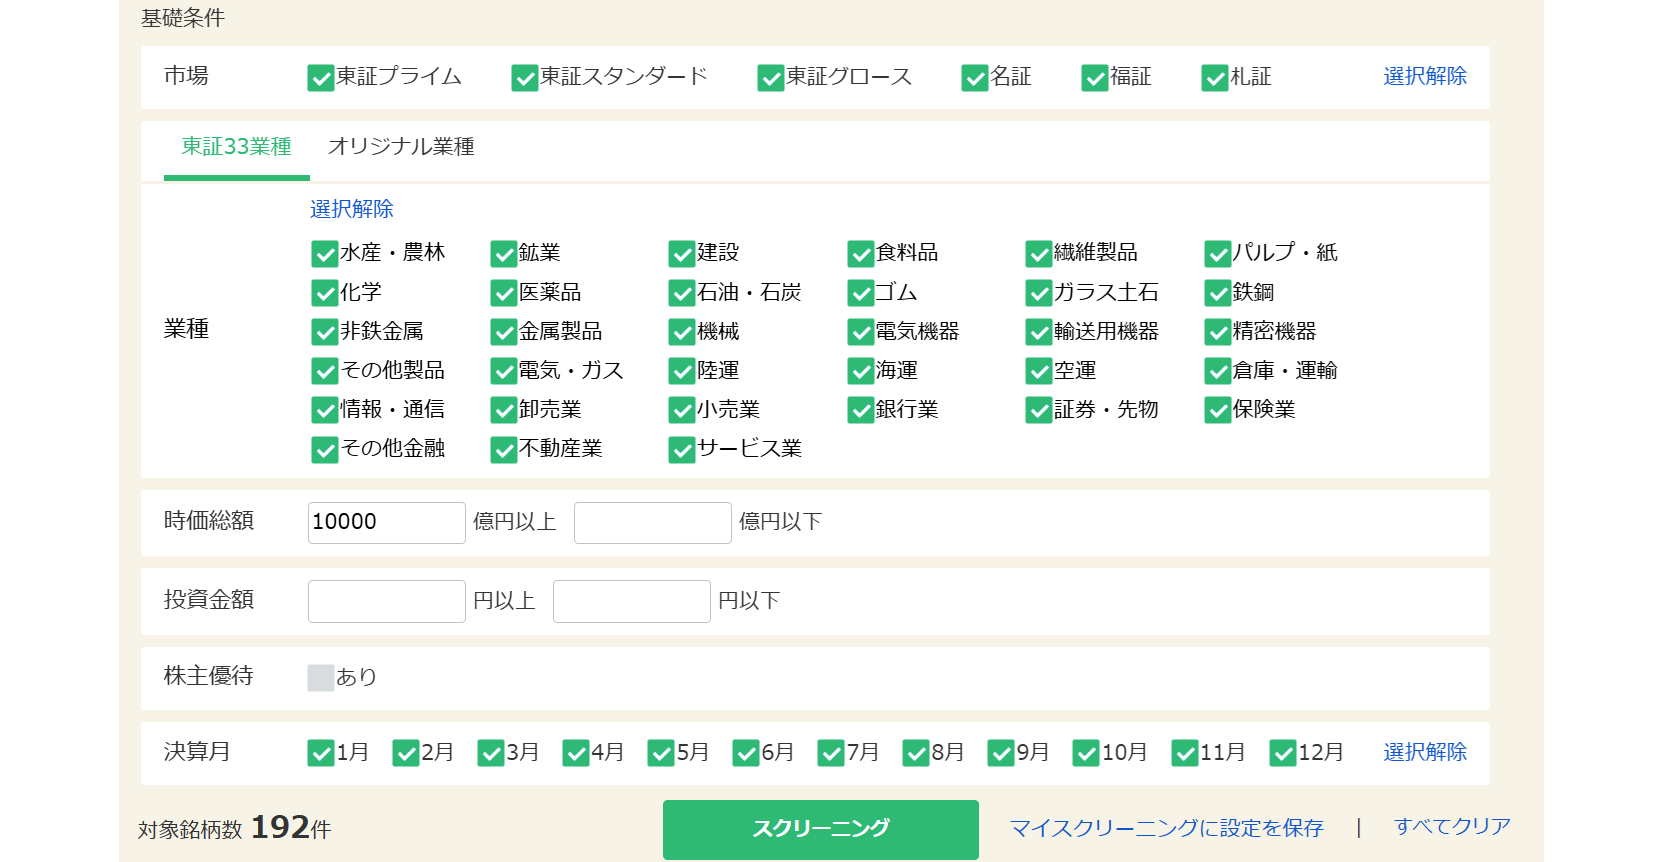Uncheck the 東証プライム market checkbox
This screenshot has width=1660, height=862.
pos(320,78)
